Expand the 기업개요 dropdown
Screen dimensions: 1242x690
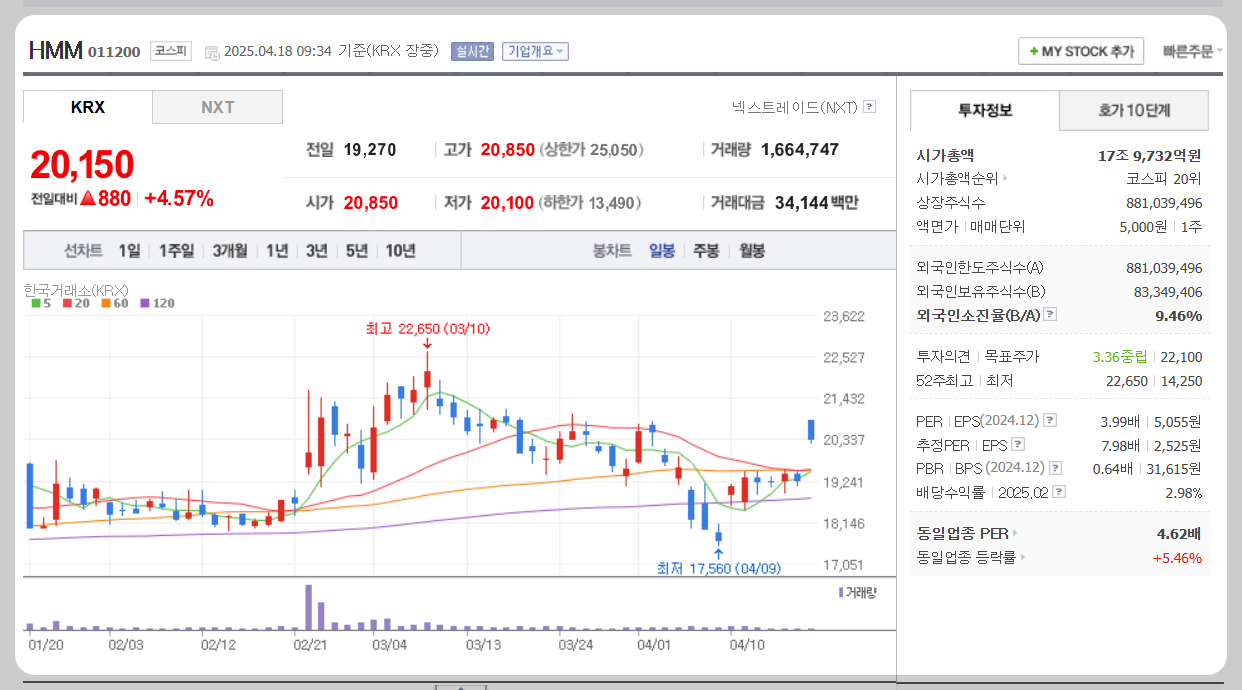click(x=536, y=51)
